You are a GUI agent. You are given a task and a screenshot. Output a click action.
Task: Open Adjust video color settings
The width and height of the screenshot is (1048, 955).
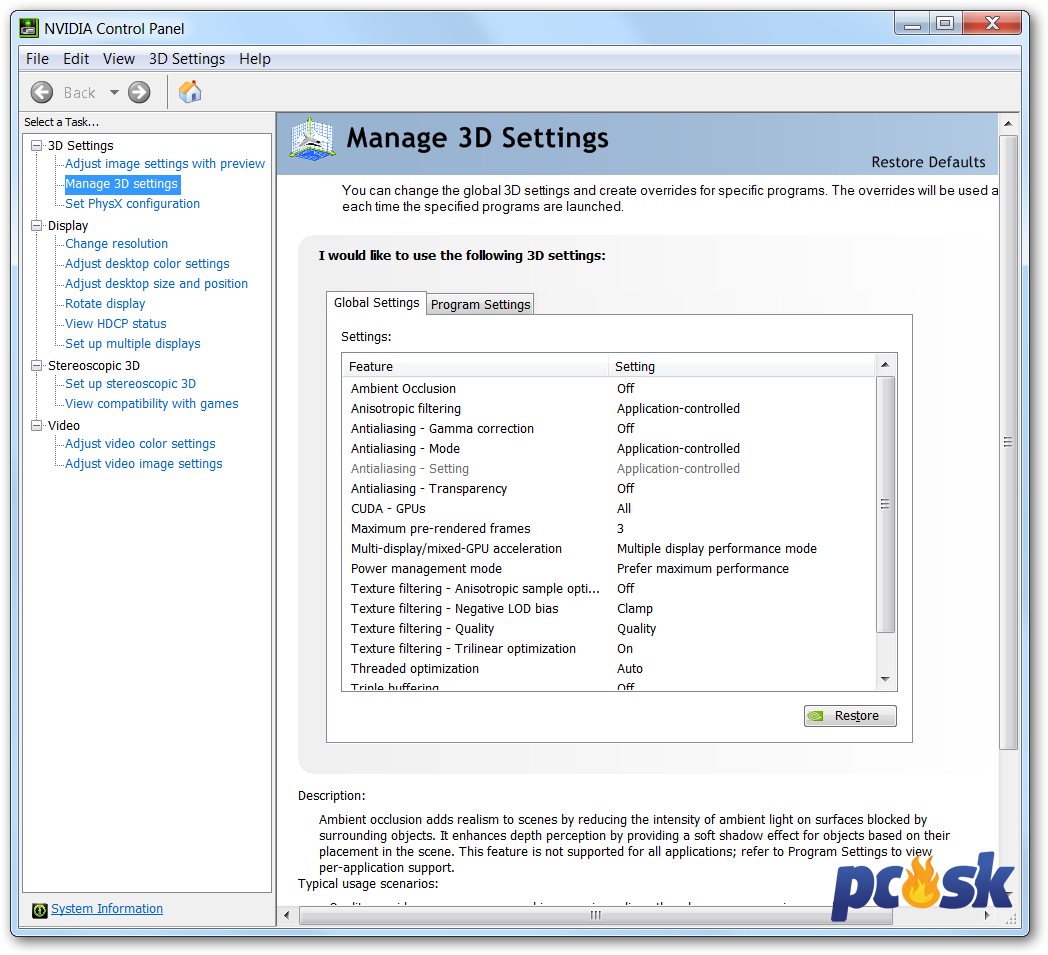pos(140,444)
